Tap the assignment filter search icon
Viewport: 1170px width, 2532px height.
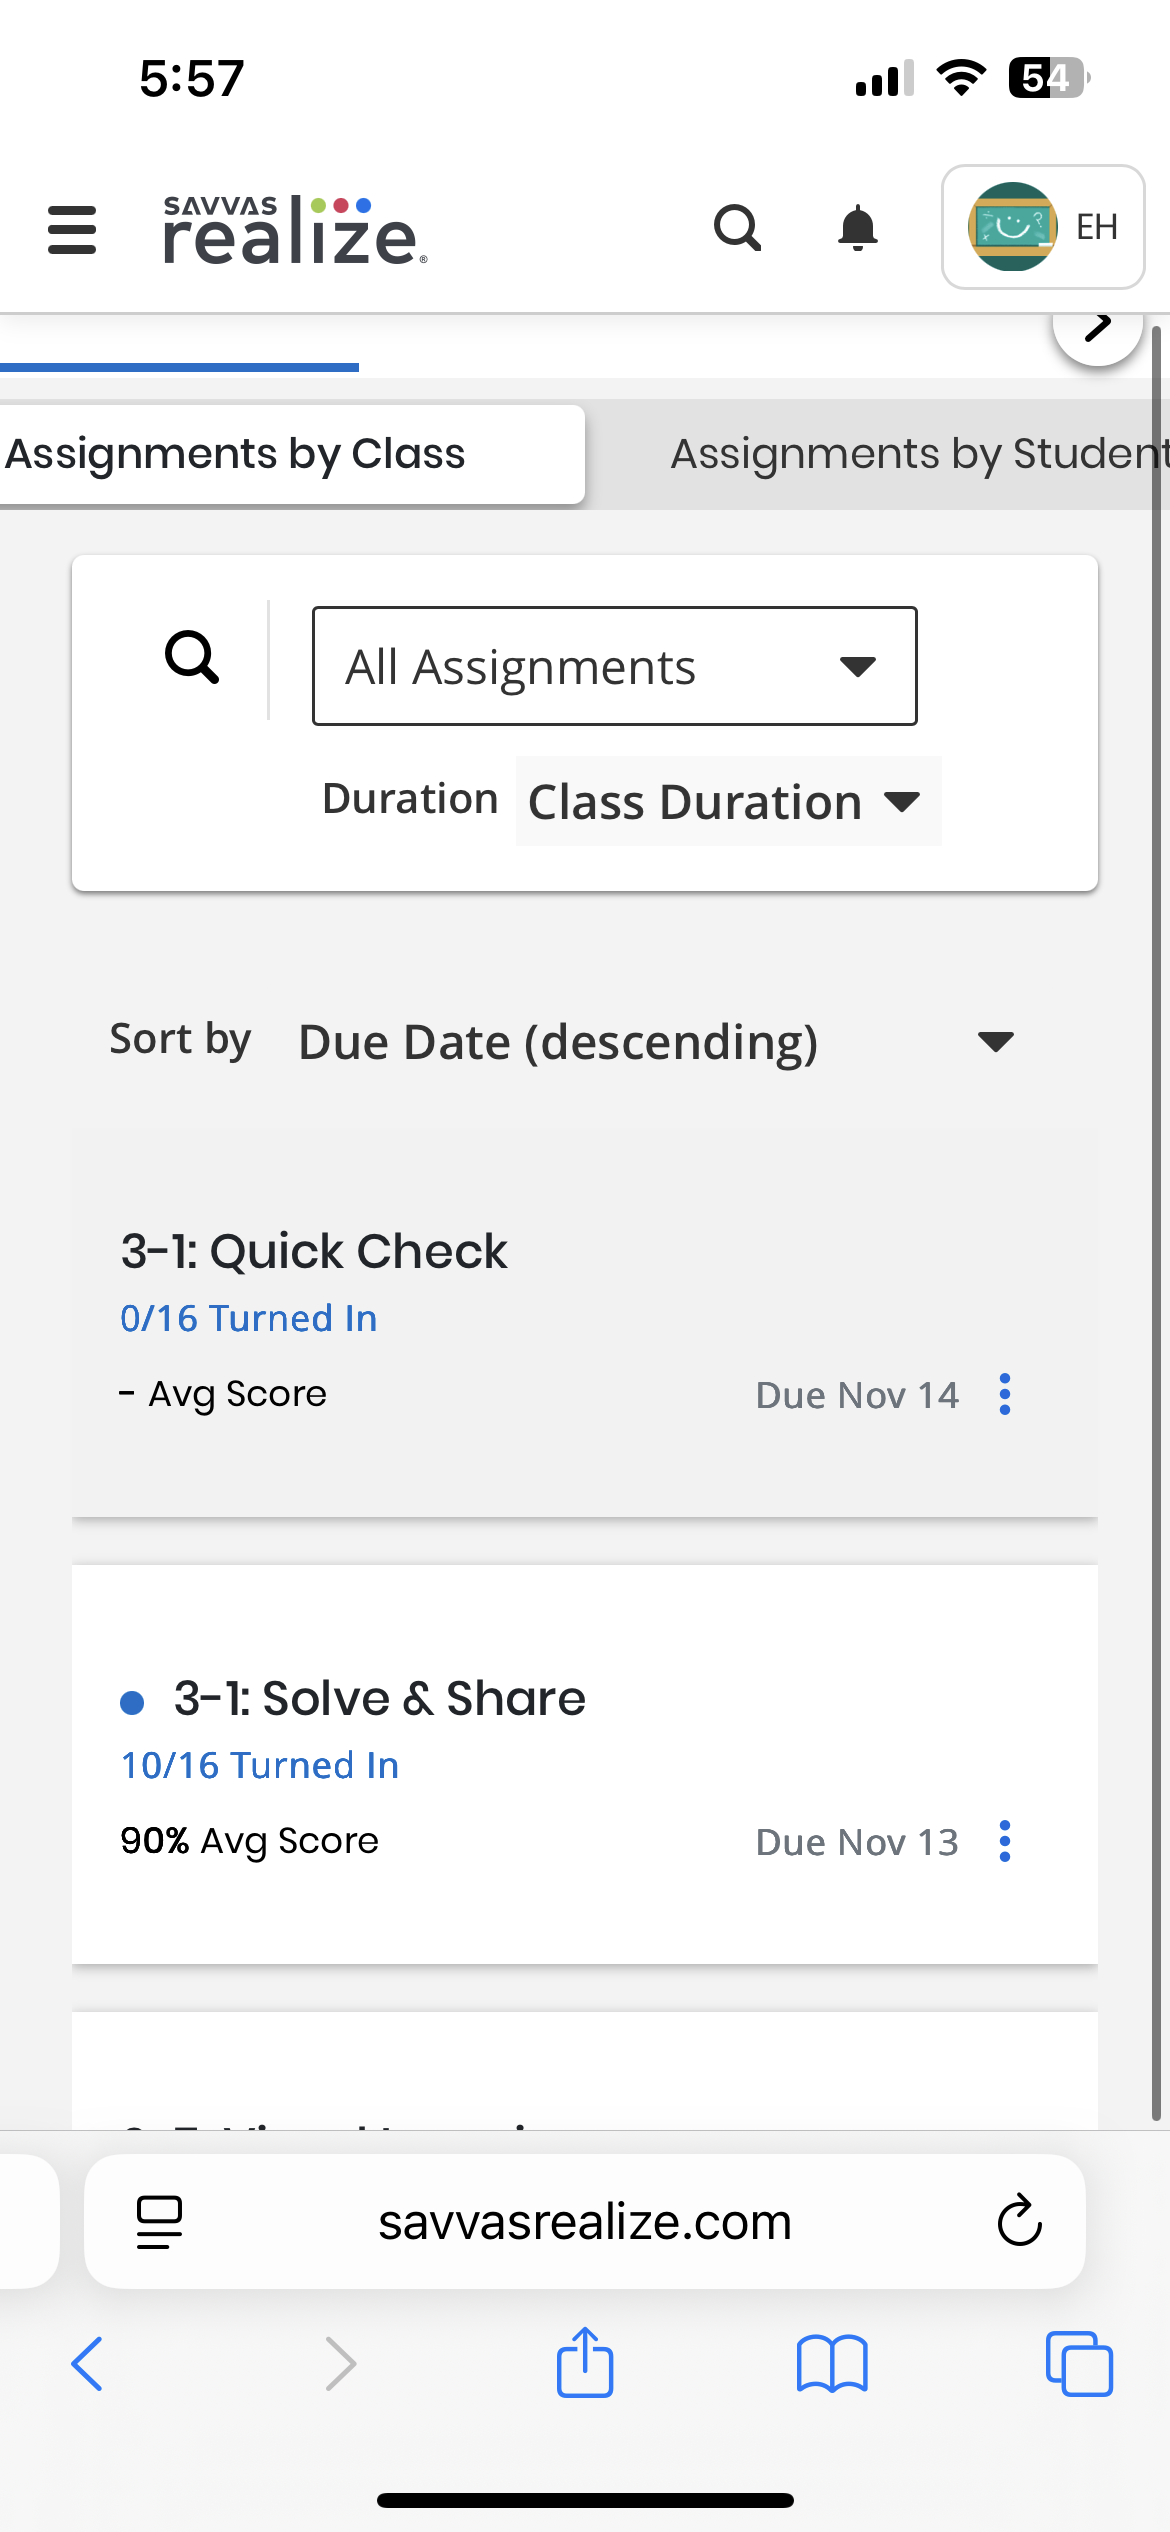[192, 658]
